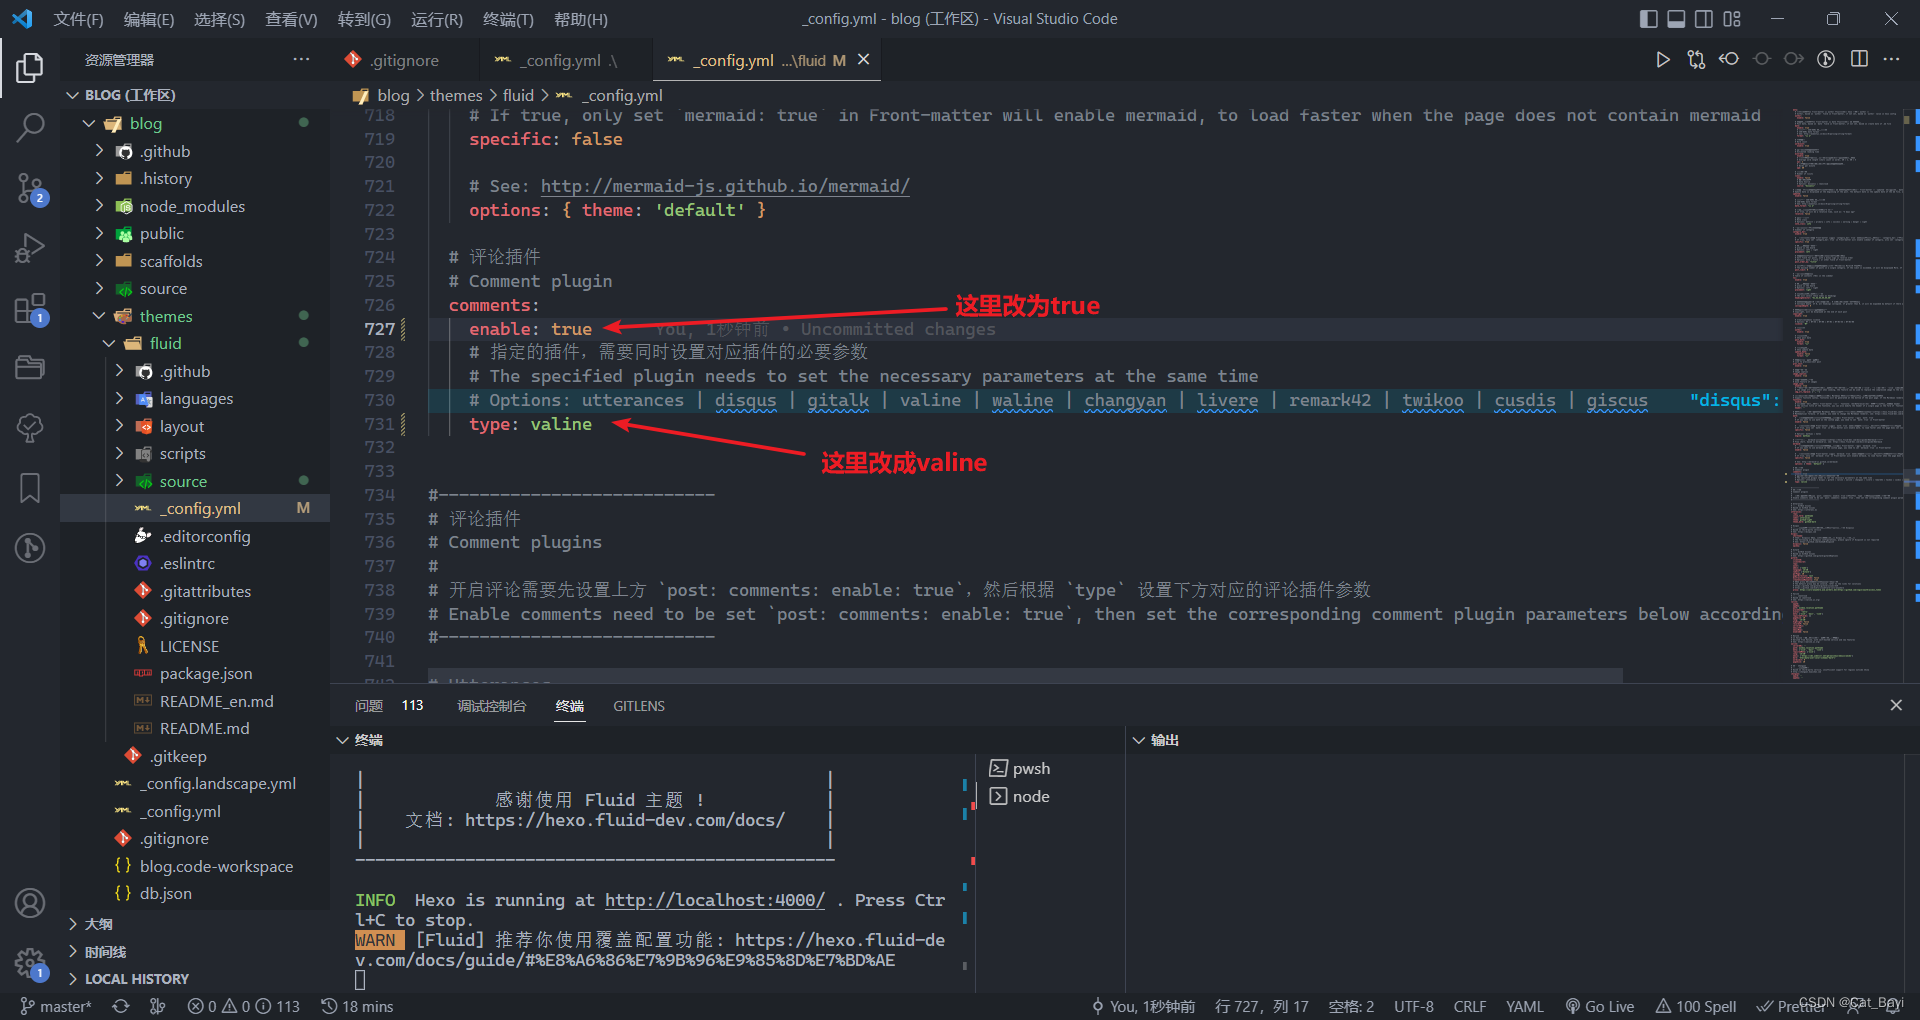Click the master branch status item
The height and width of the screenshot is (1020, 1920).
tap(56, 1006)
